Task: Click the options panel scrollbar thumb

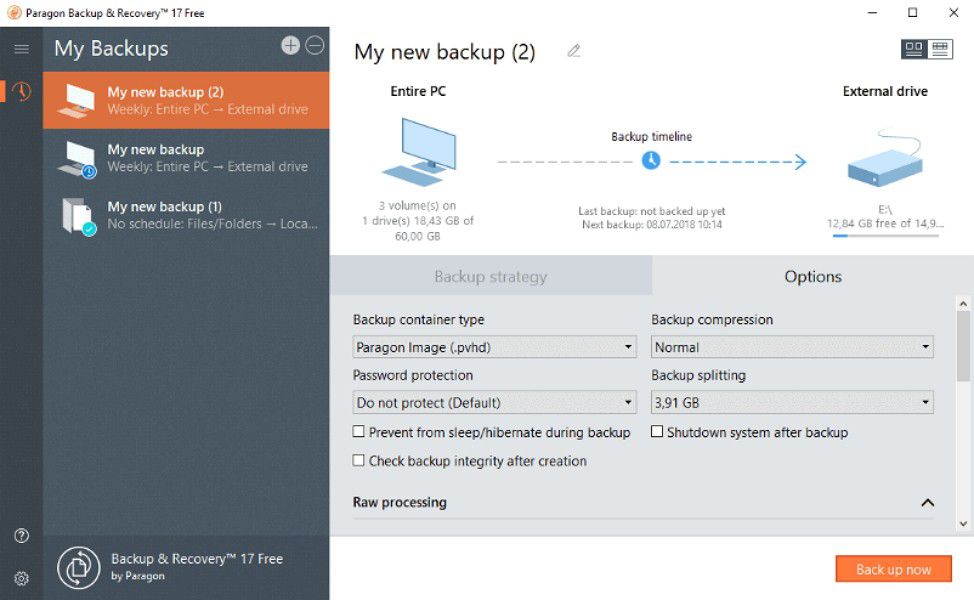Action: [x=963, y=347]
